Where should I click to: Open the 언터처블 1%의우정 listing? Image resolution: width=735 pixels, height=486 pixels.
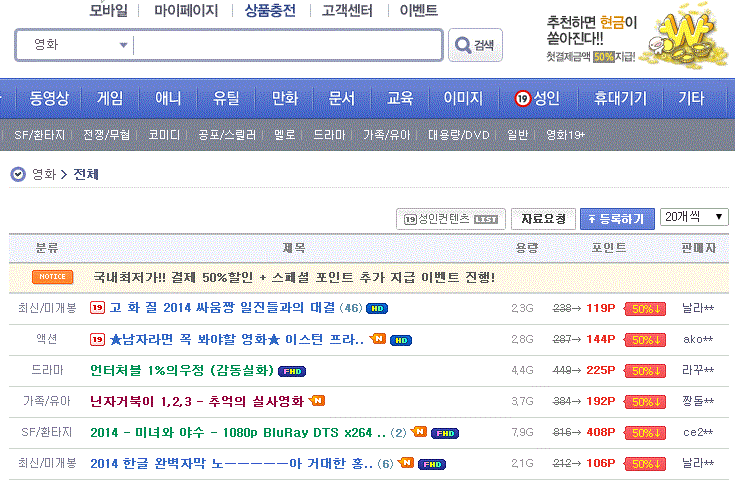click(x=181, y=370)
